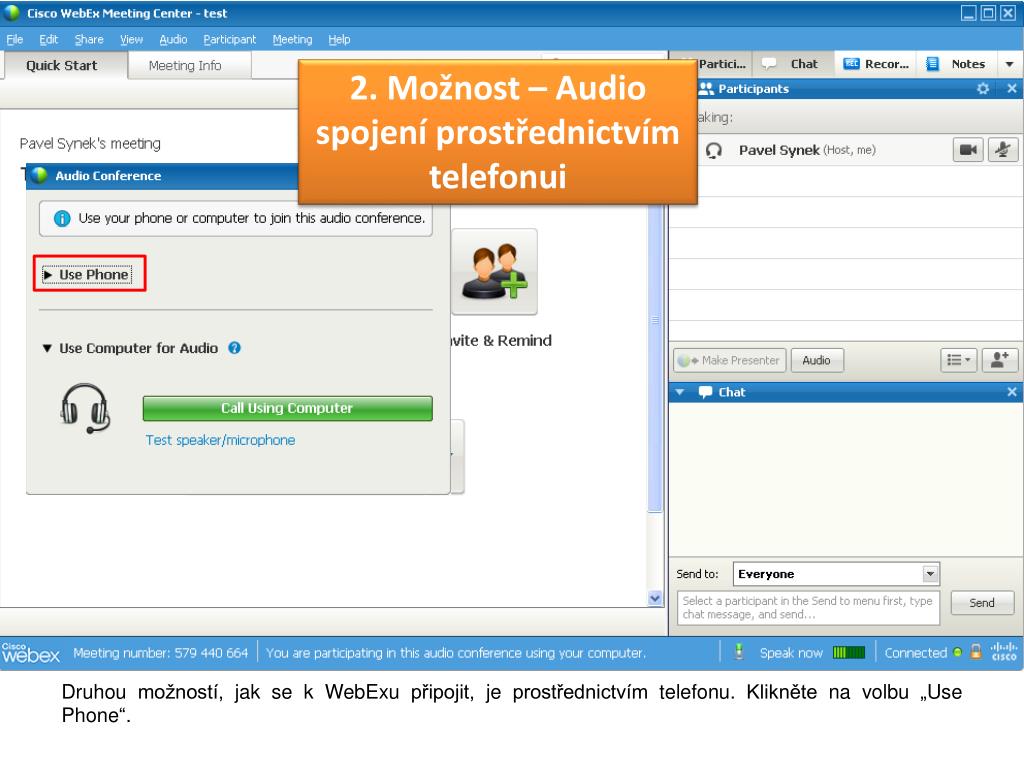Click the Make Presenter button

pyautogui.click(x=729, y=360)
